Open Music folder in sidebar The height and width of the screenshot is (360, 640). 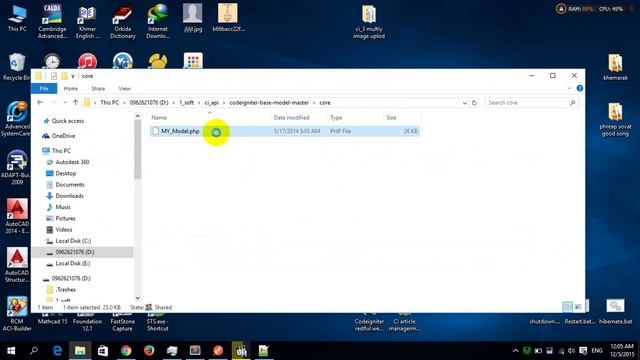point(63,207)
